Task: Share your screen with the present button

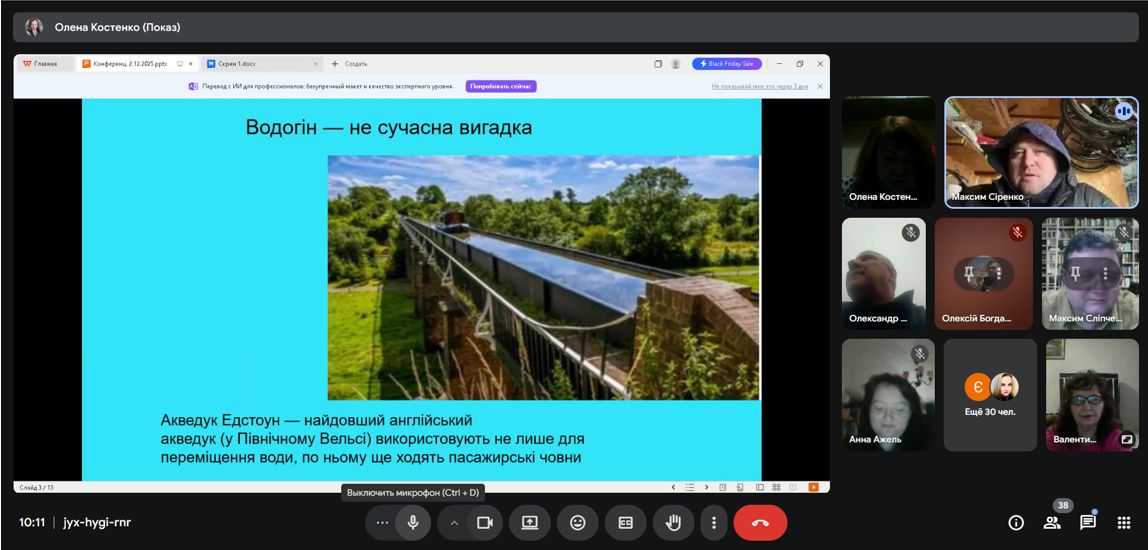Action: [x=530, y=522]
